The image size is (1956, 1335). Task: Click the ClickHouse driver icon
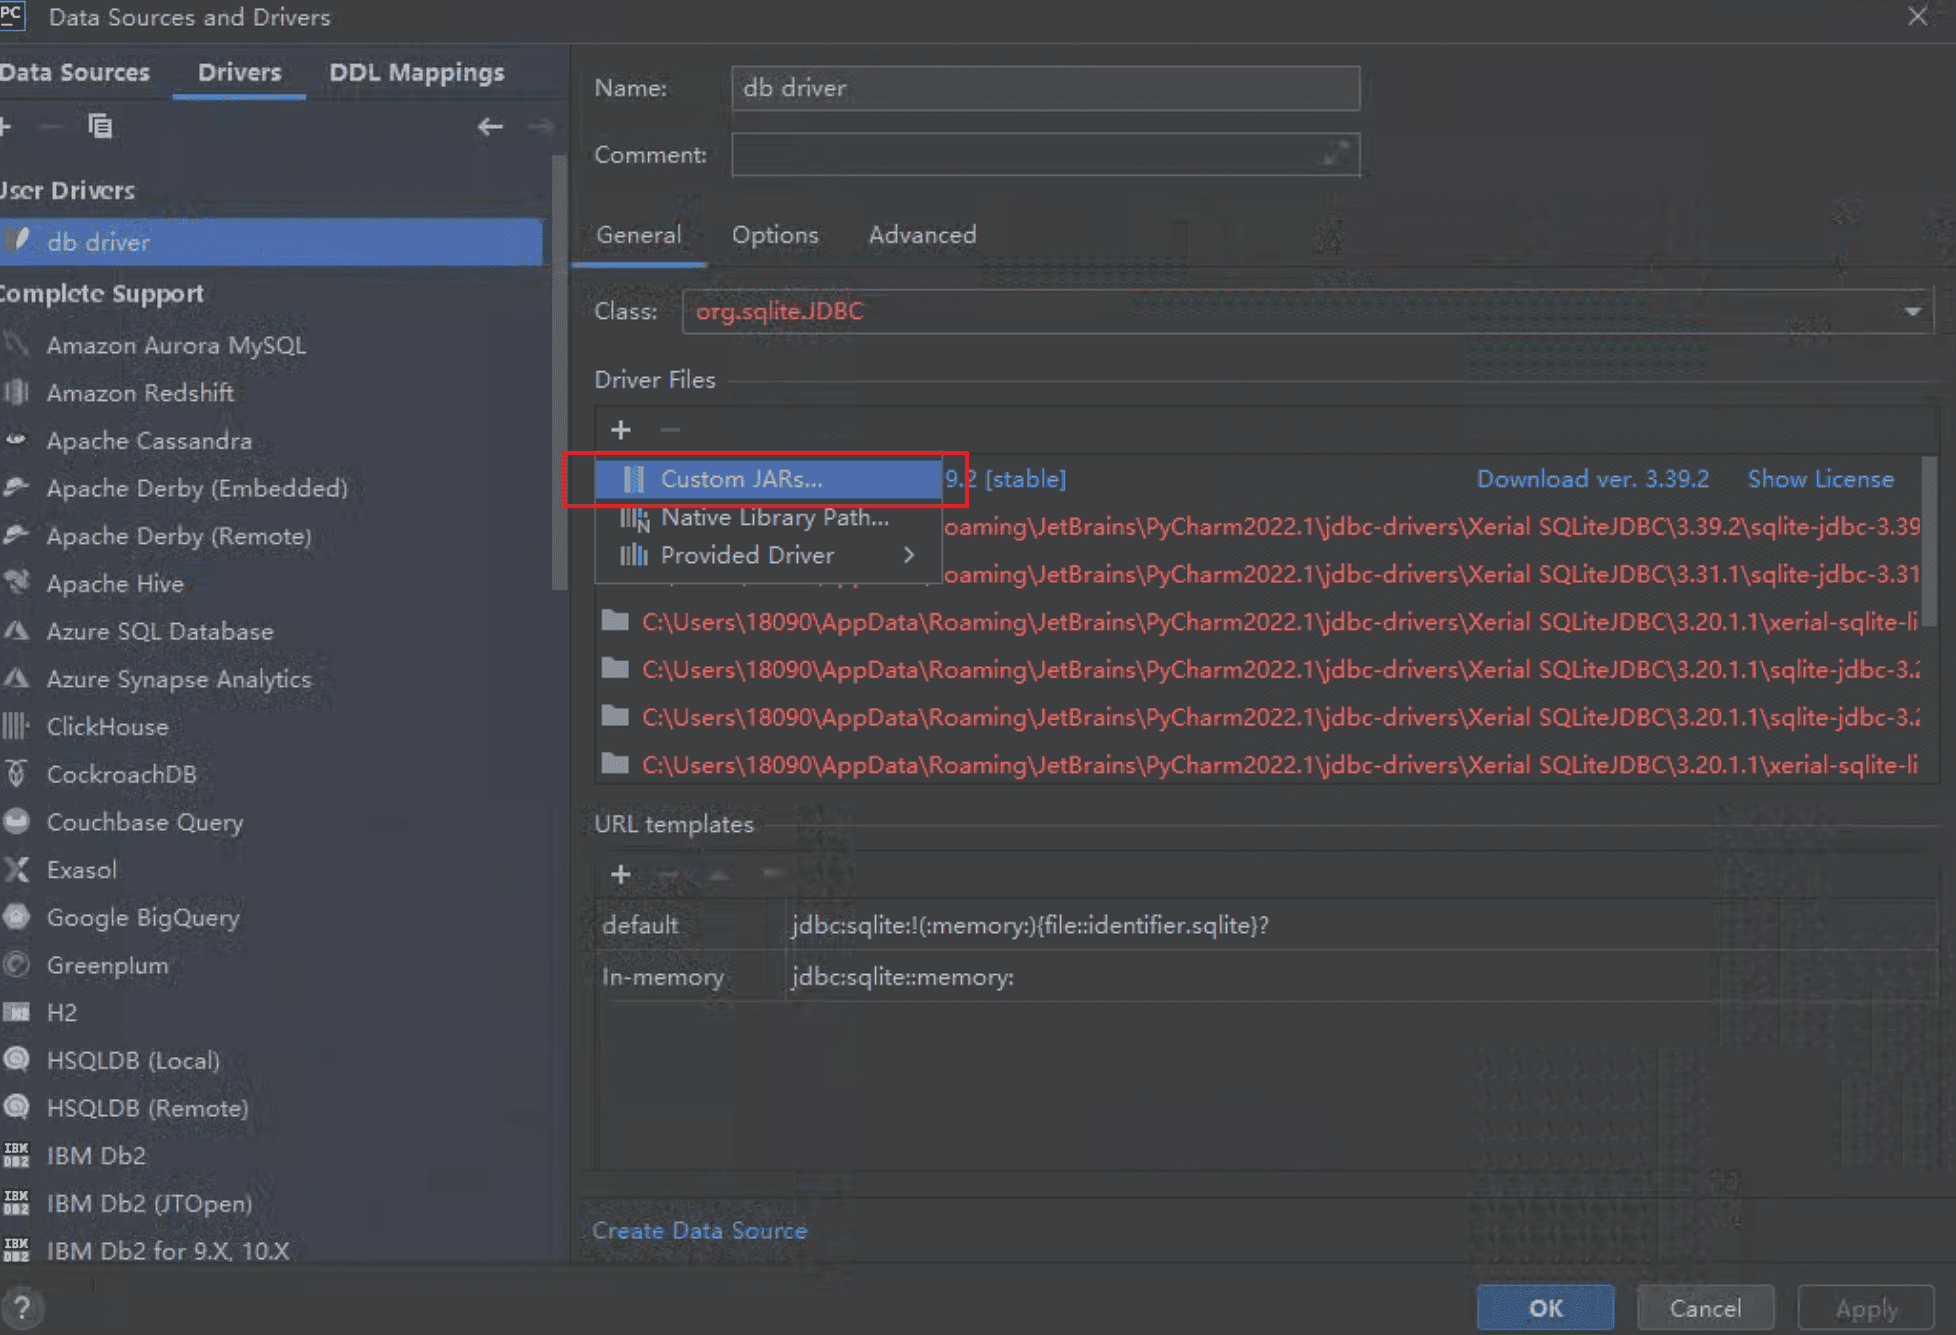pos(16,726)
